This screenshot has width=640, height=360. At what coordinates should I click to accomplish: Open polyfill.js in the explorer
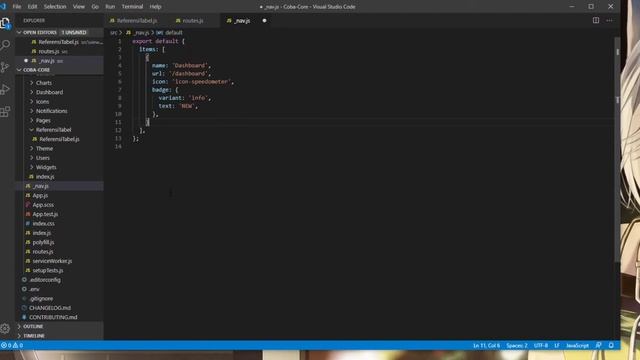pyautogui.click(x=60, y=242)
